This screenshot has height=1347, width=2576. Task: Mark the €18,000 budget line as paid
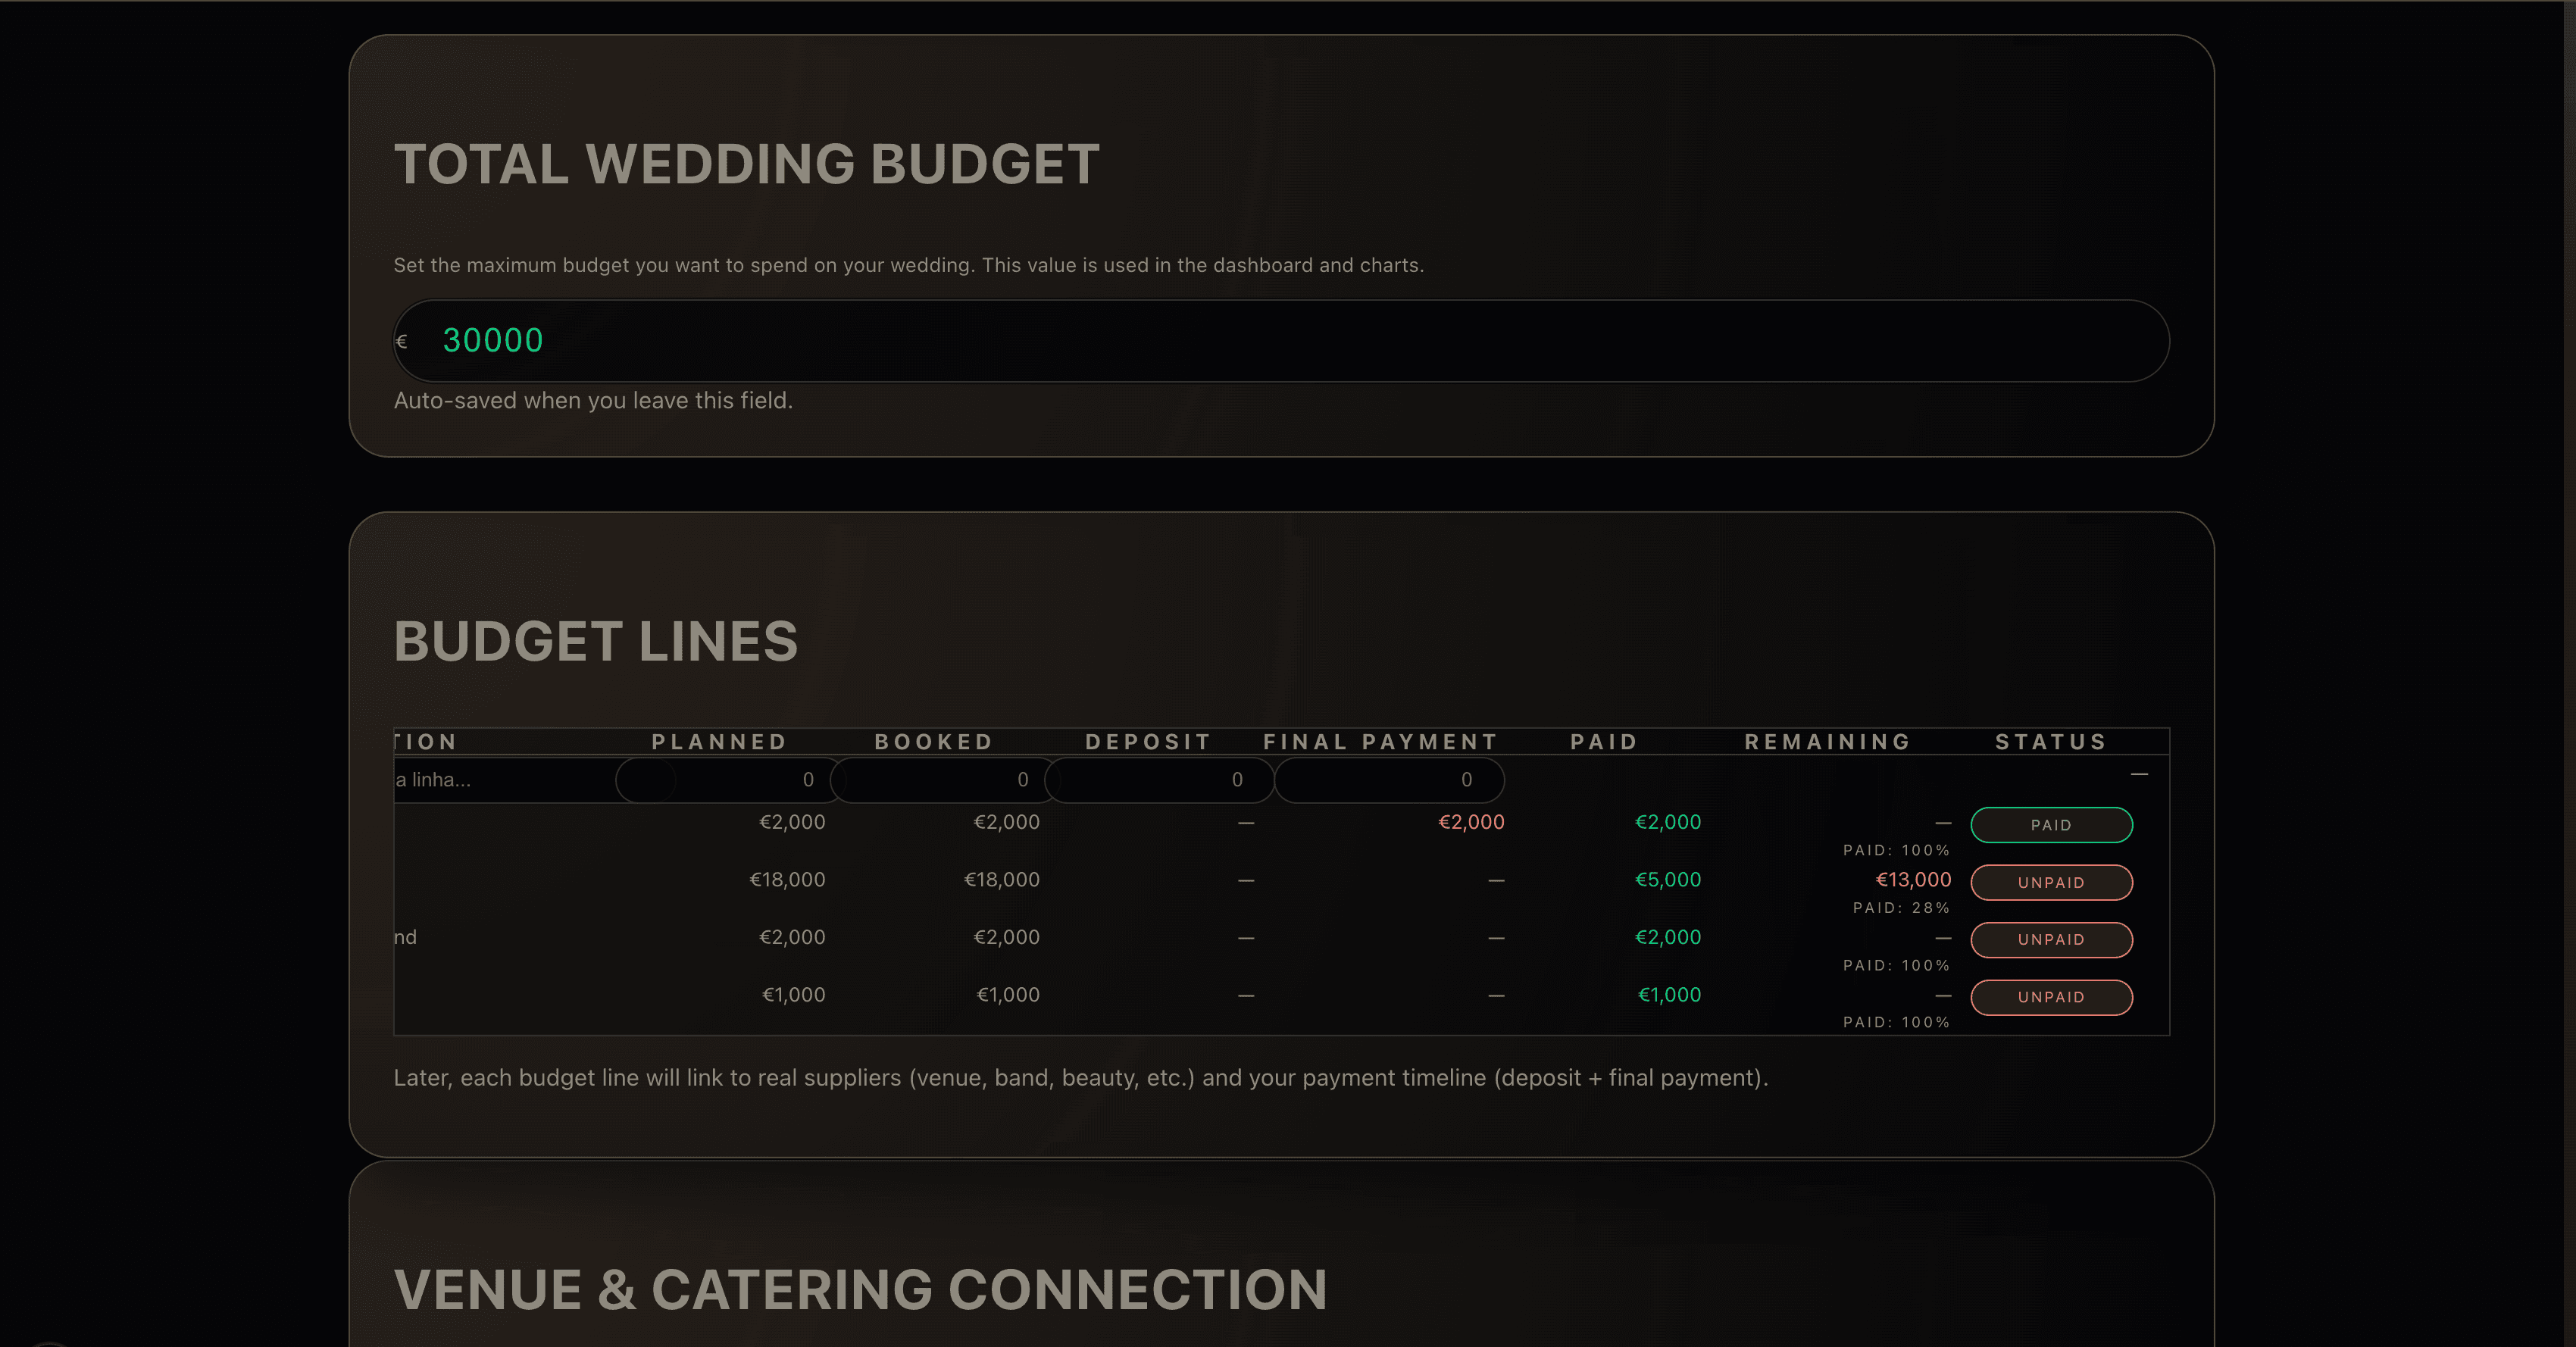click(2051, 882)
